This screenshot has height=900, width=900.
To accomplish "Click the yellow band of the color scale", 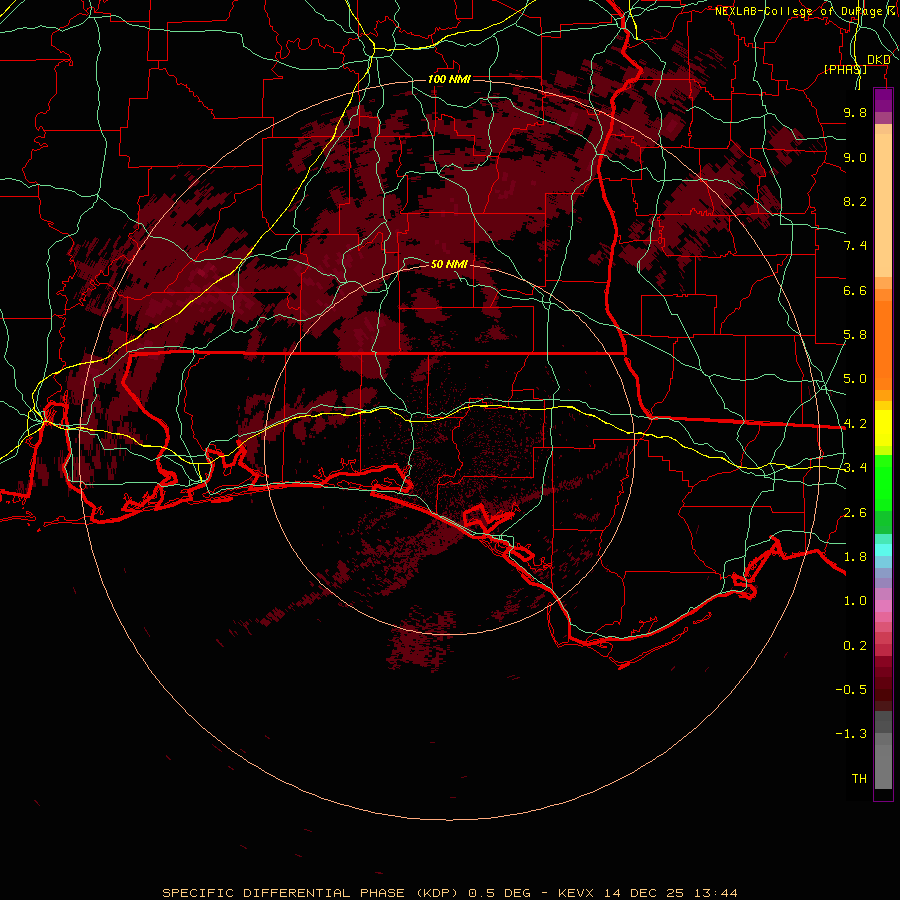I will [883, 428].
